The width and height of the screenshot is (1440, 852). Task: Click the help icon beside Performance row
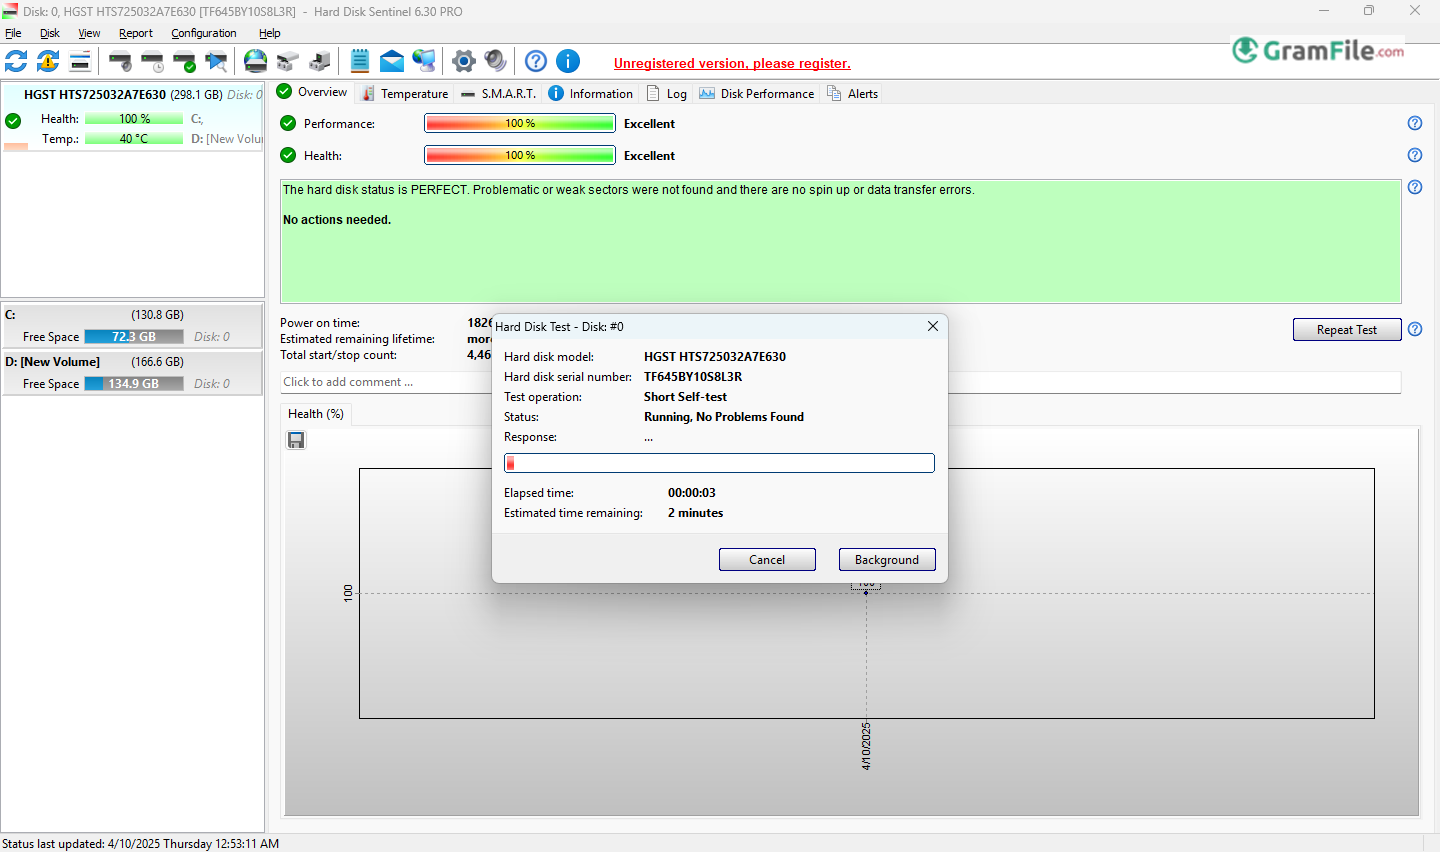1415,123
